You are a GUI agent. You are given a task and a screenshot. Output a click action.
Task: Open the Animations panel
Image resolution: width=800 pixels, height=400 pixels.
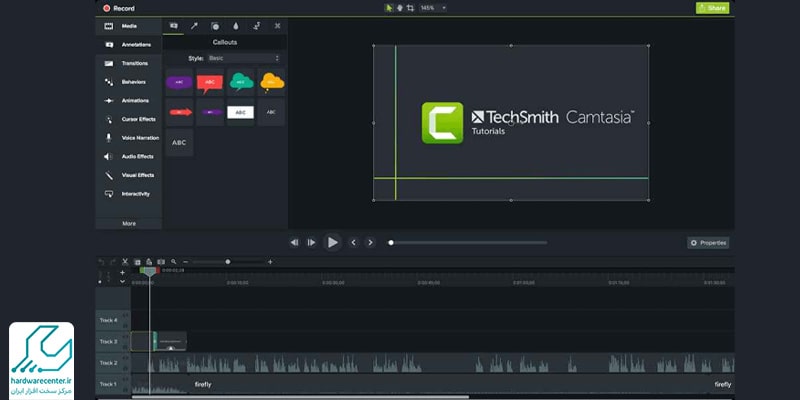(x=129, y=101)
